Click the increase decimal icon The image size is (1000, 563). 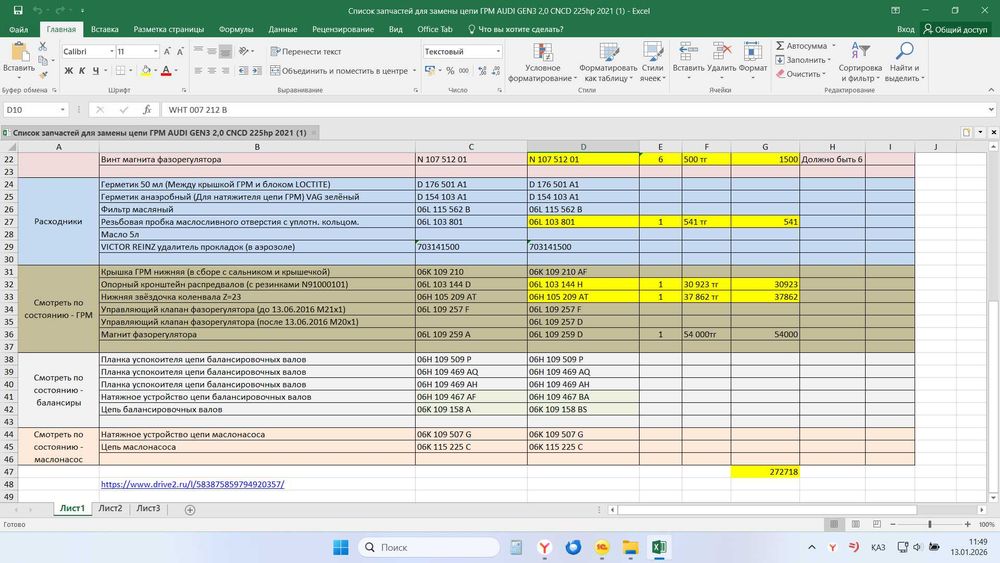tap(482, 71)
